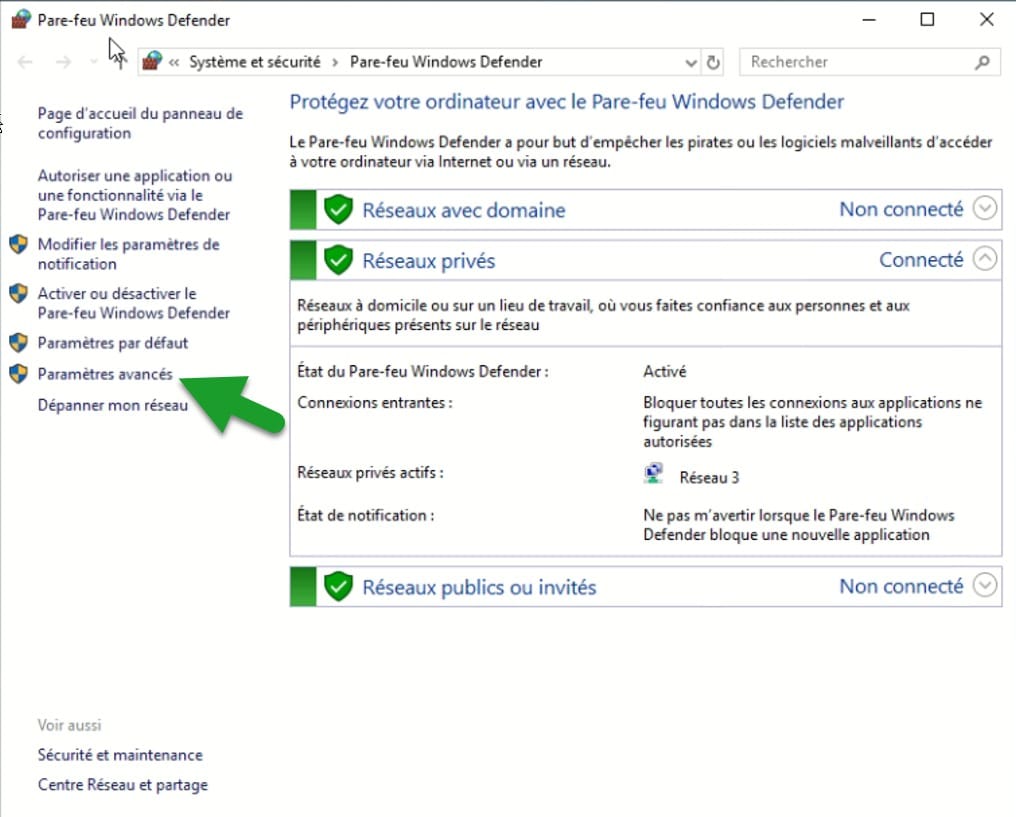Click the Connexions entrantes label
The image size is (1016, 817).
pyautogui.click(x=375, y=402)
